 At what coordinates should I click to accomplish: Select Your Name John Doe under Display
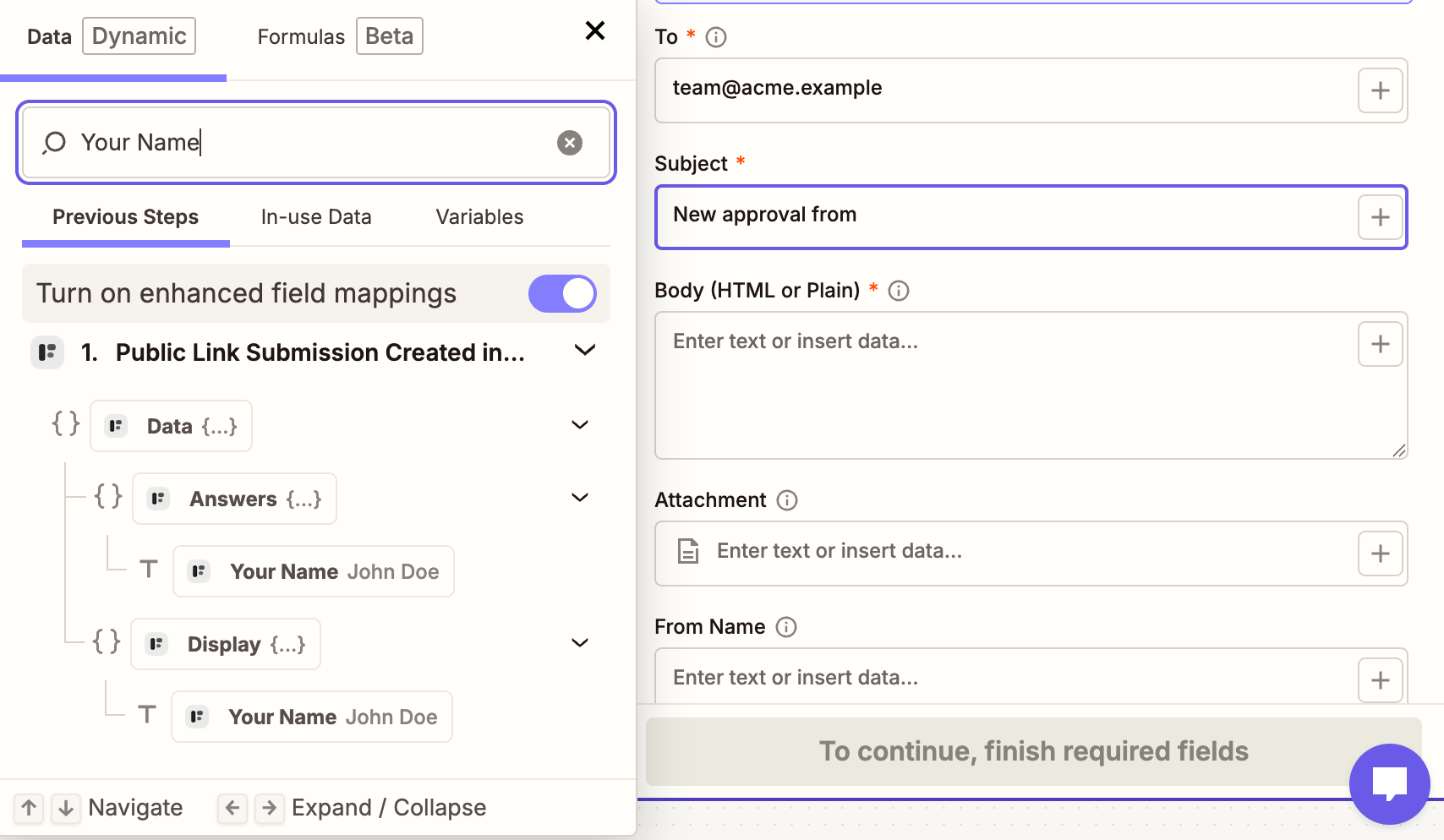(311, 717)
